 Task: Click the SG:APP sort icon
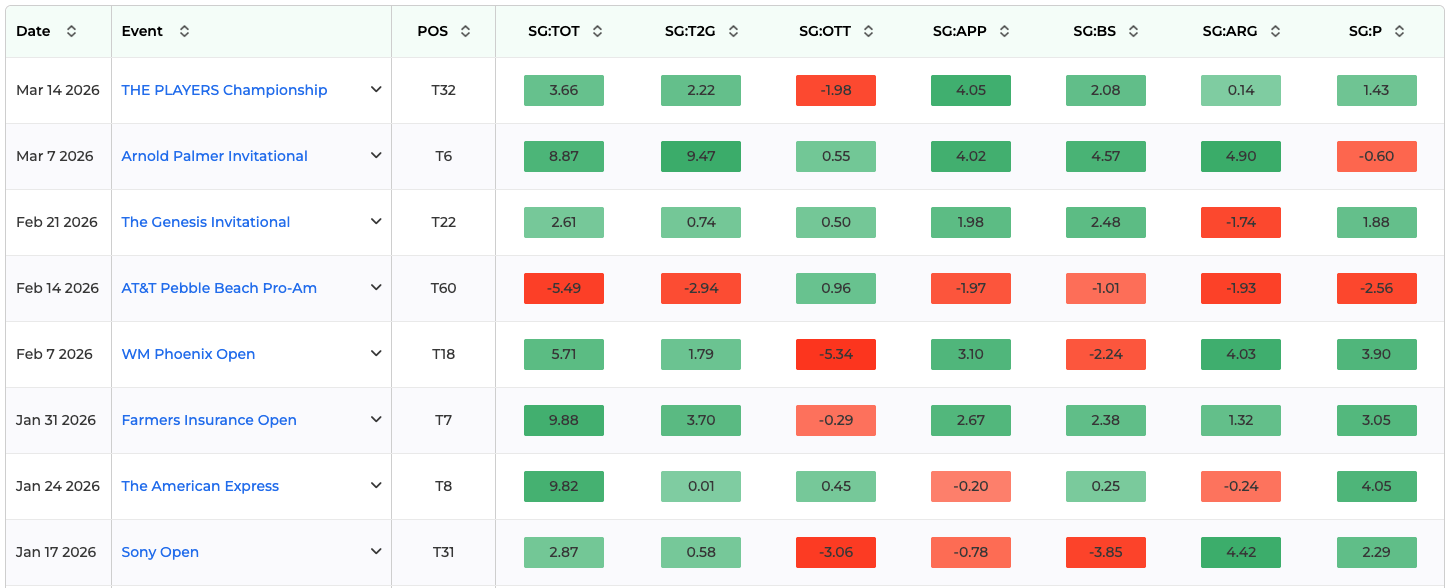click(x=1003, y=31)
